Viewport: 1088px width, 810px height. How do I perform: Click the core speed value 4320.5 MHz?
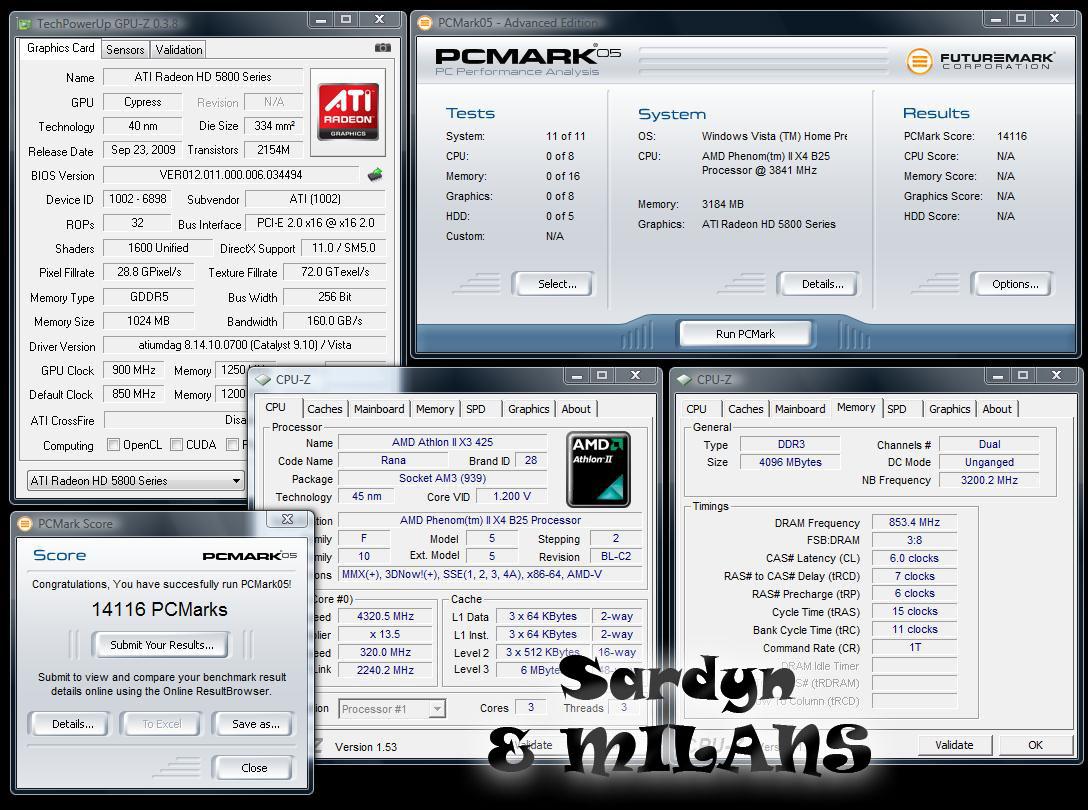click(x=385, y=616)
